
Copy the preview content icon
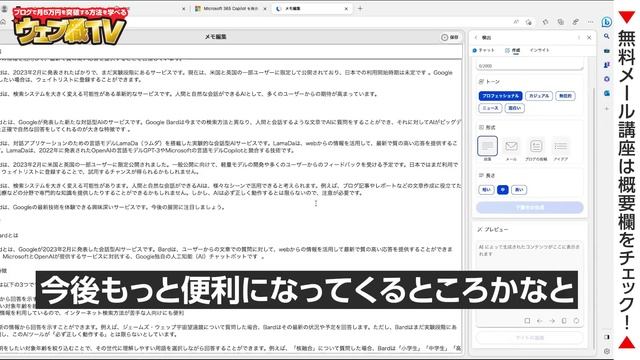point(564,321)
